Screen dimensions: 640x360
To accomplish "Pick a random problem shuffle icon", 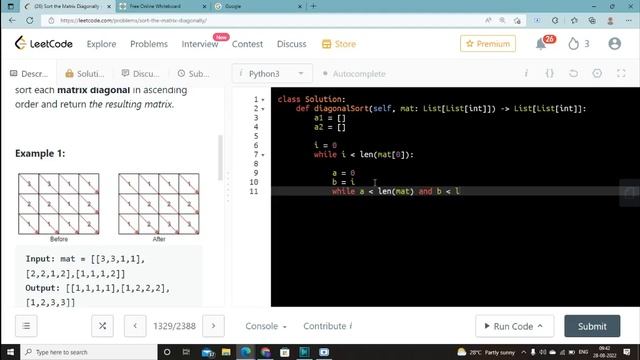I will [102, 326].
